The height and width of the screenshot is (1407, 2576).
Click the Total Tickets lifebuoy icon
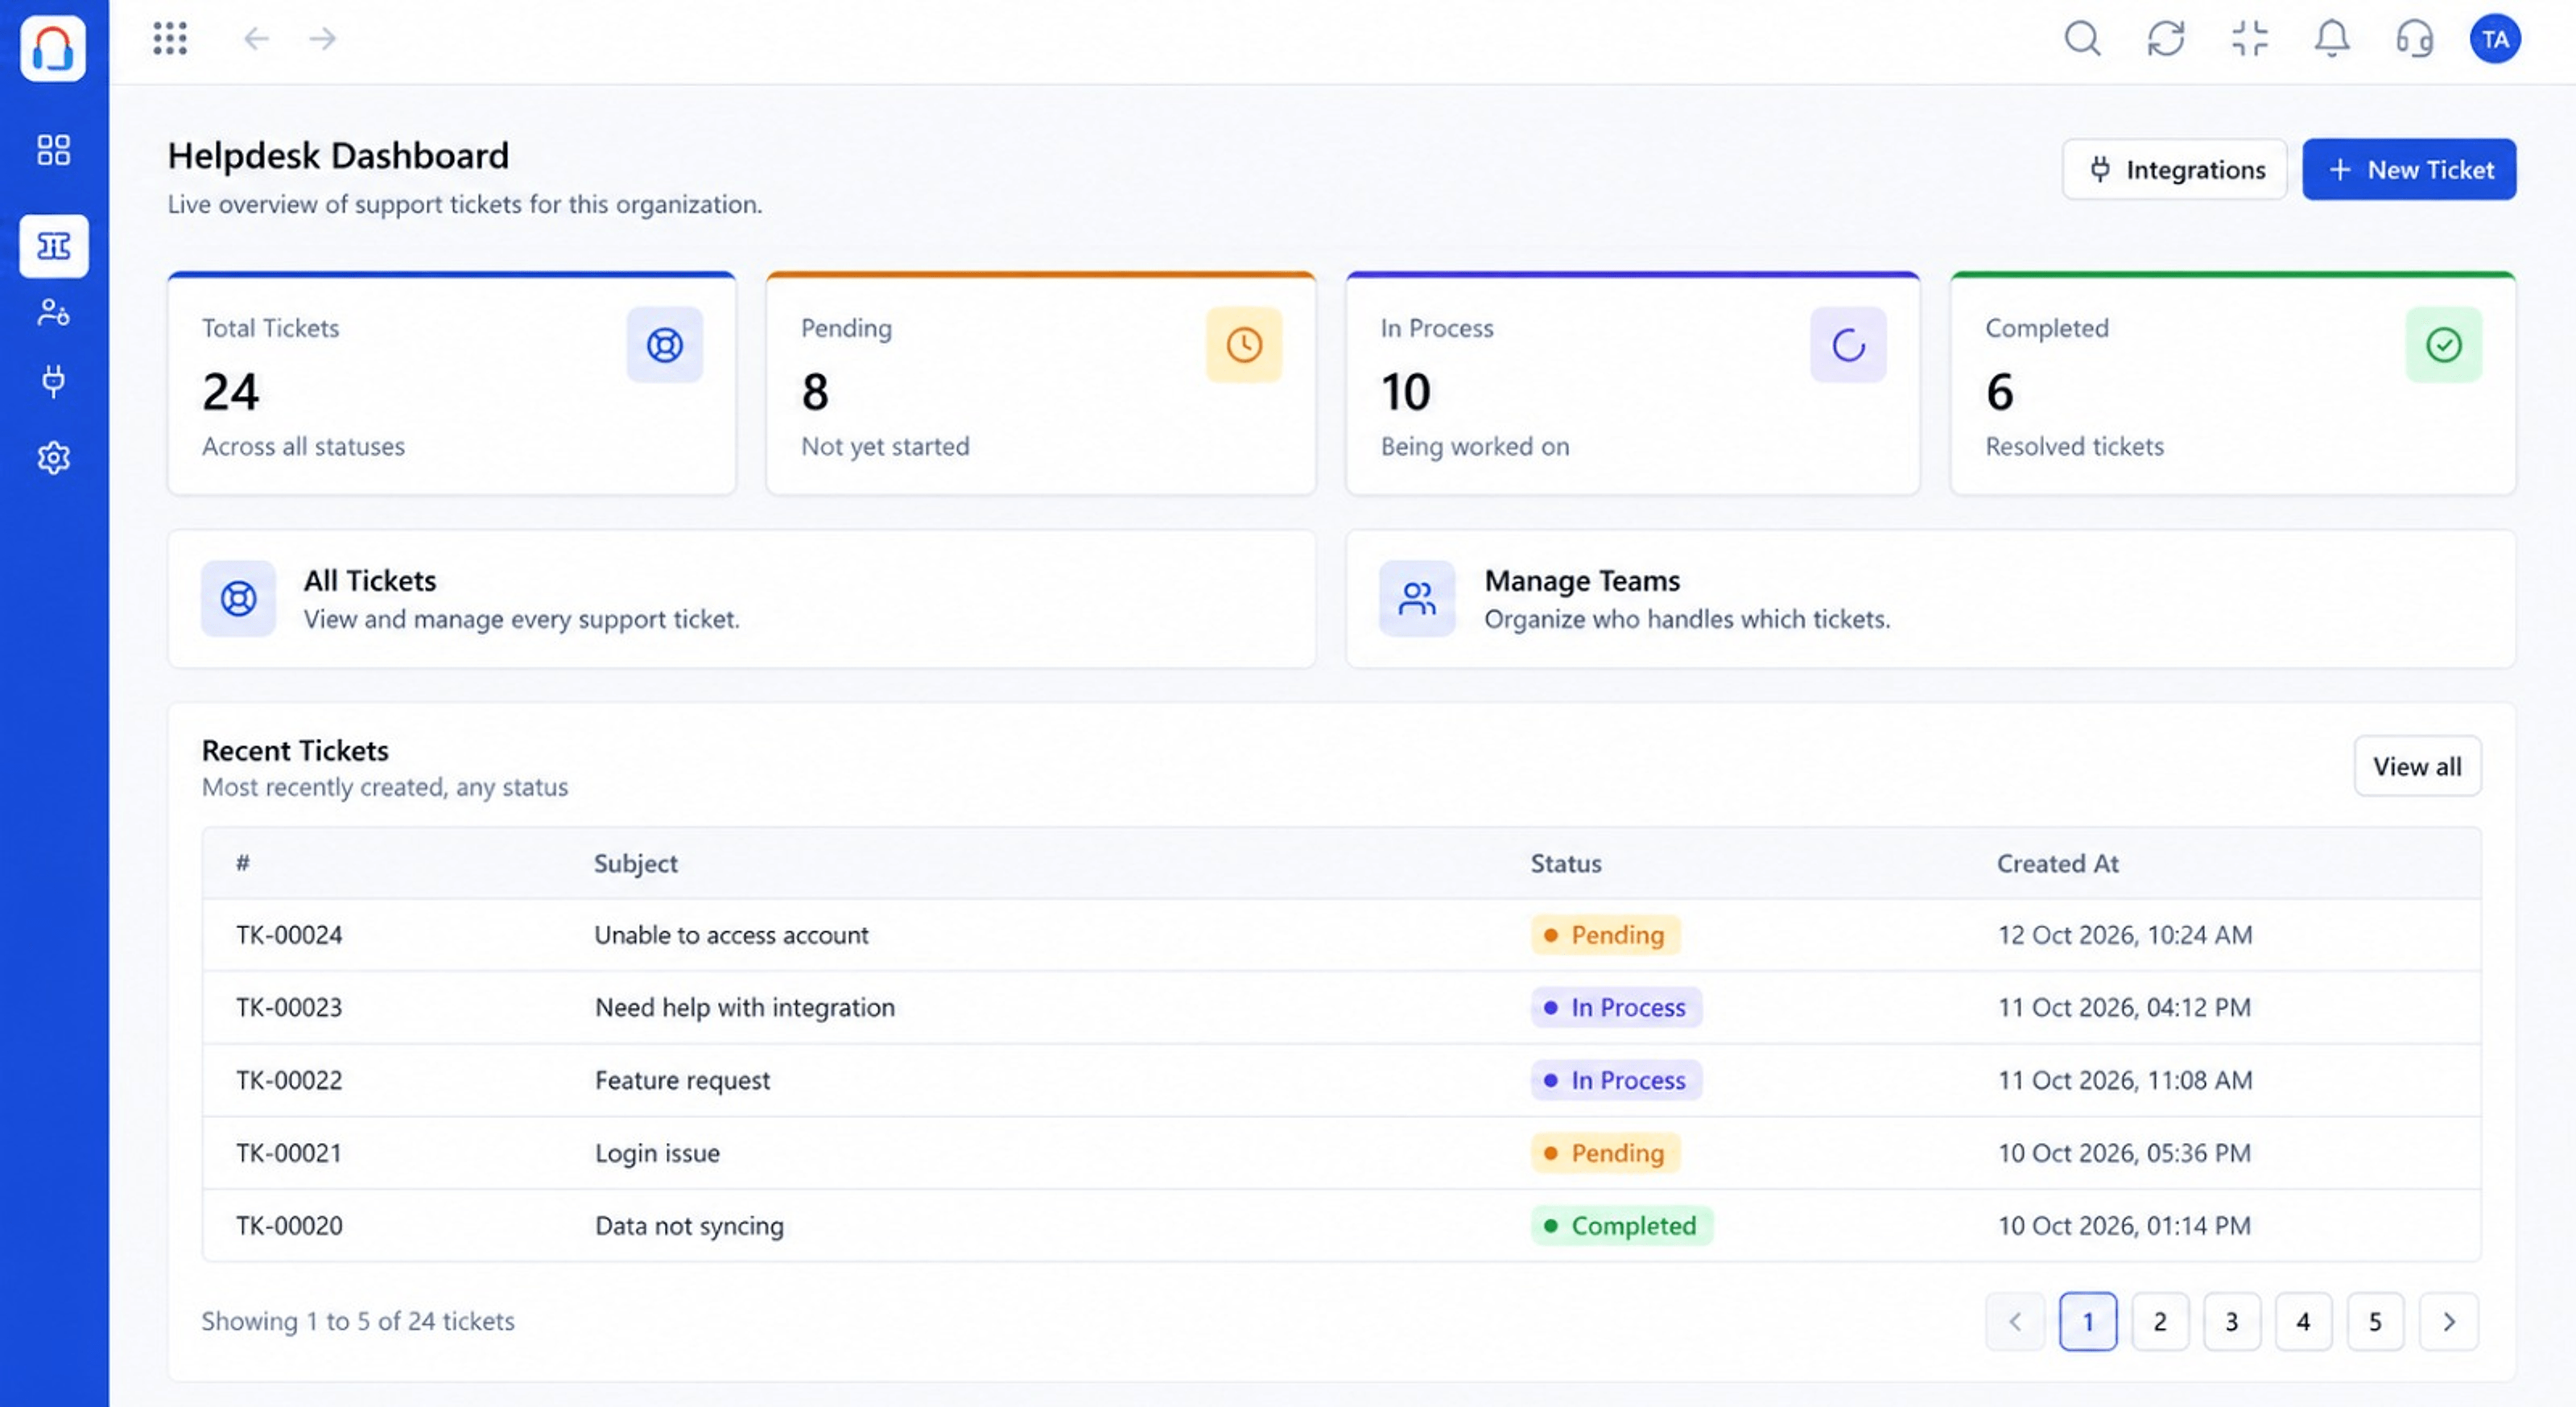[x=665, y=345]
